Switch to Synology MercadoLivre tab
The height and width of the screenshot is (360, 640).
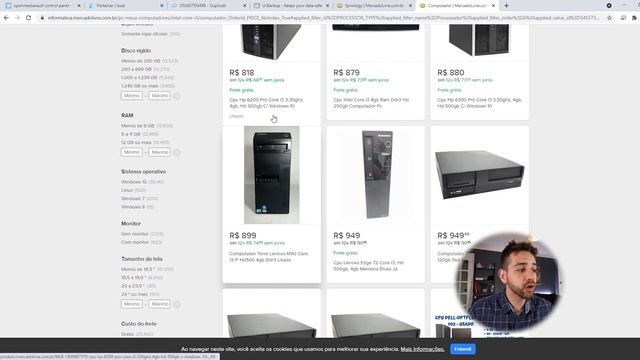pos(374,6)
